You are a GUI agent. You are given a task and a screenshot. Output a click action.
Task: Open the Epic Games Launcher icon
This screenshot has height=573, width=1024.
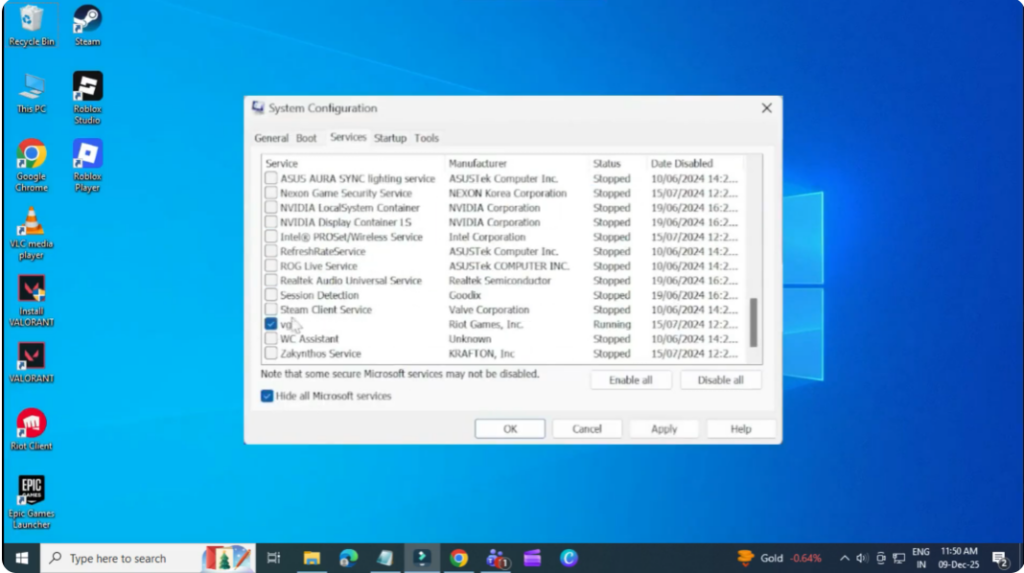click(x=31, y=491)
